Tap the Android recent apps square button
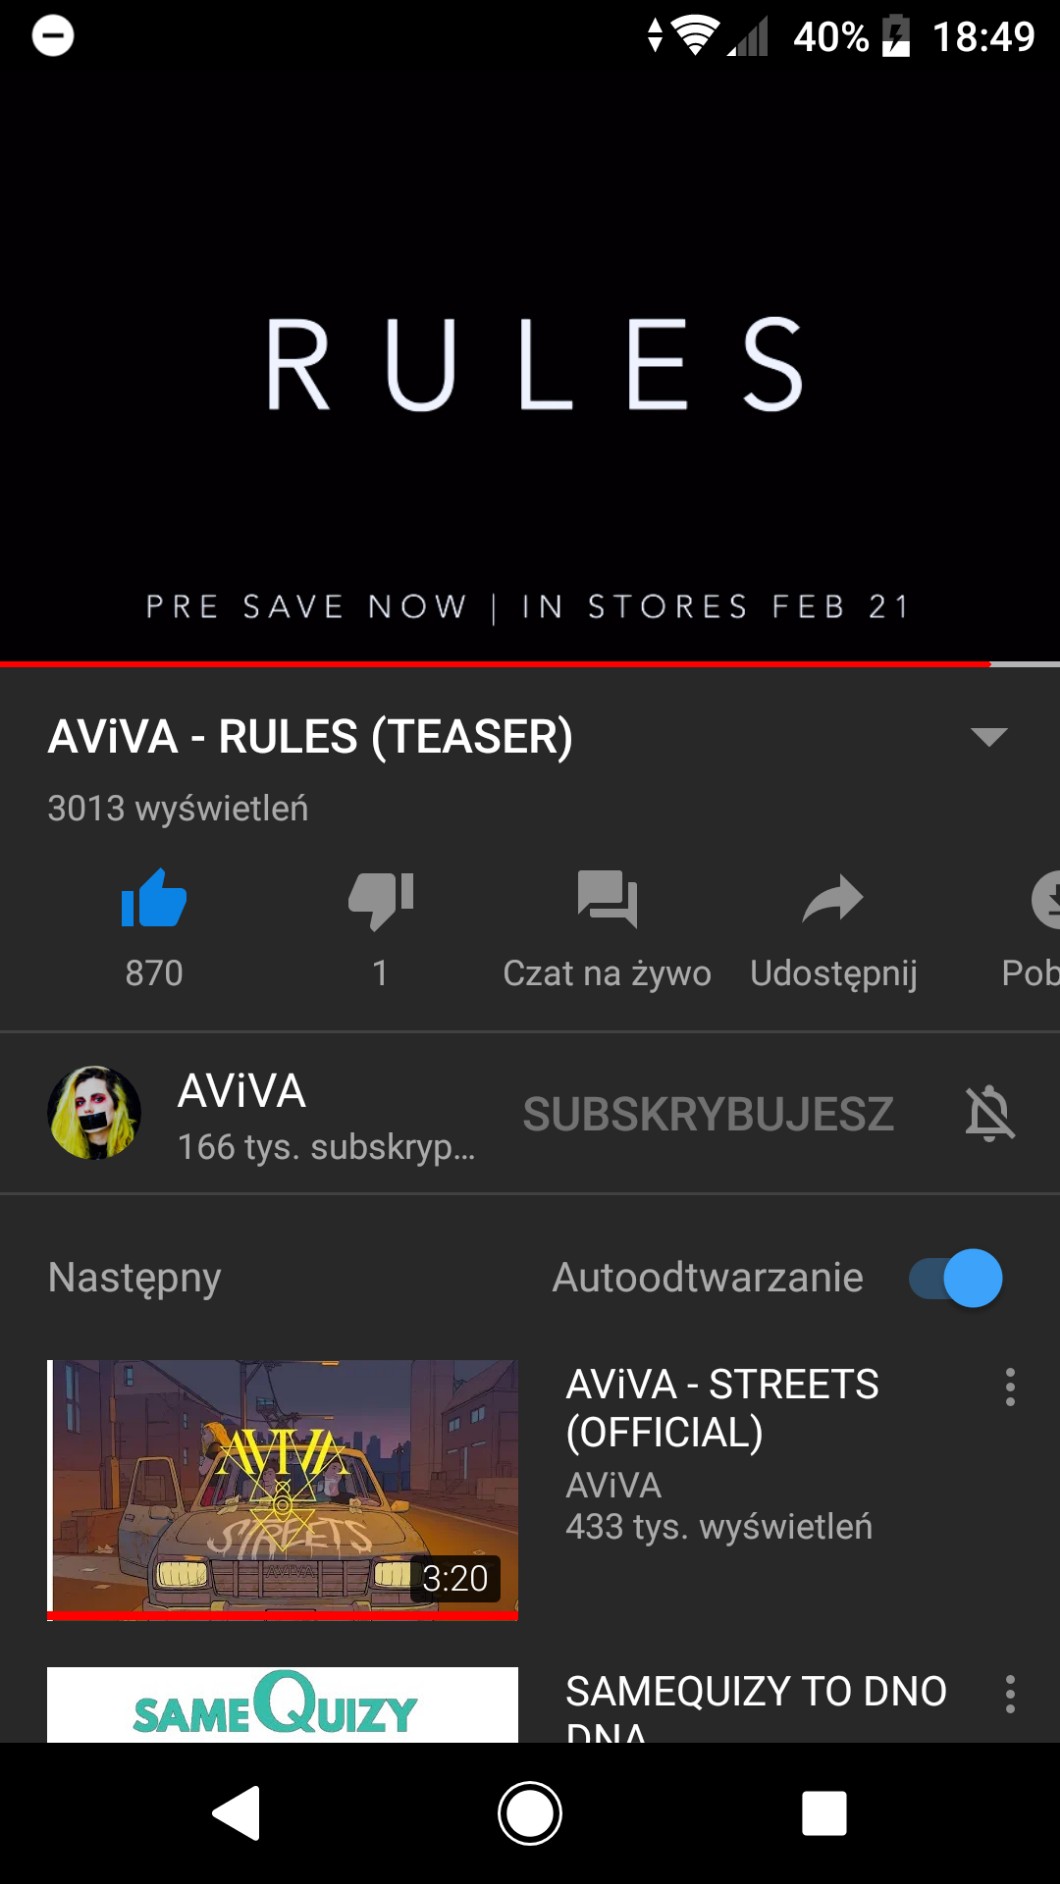Screen dimensions: 1060x1884 tap(824, 1813)
